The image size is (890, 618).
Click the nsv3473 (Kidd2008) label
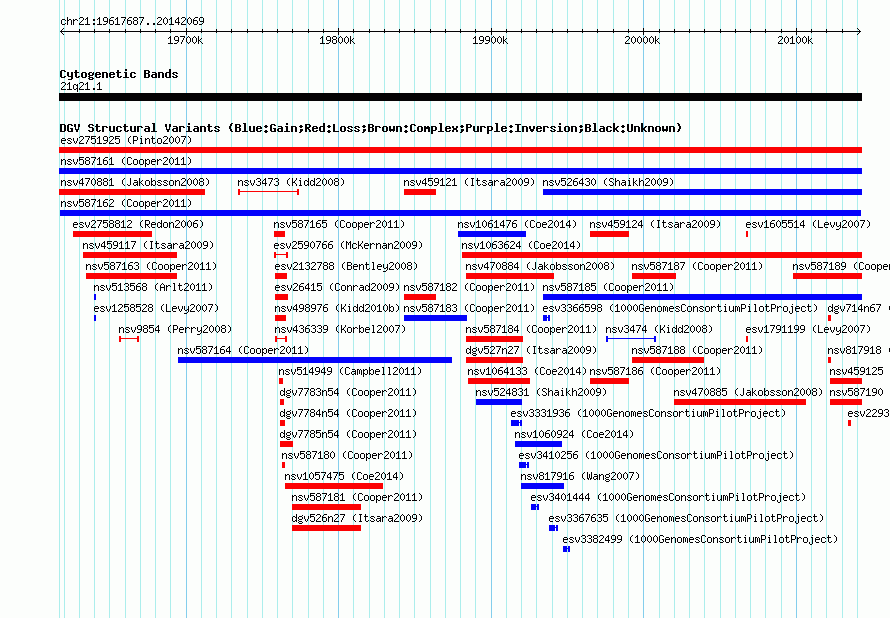pos(291,182)
